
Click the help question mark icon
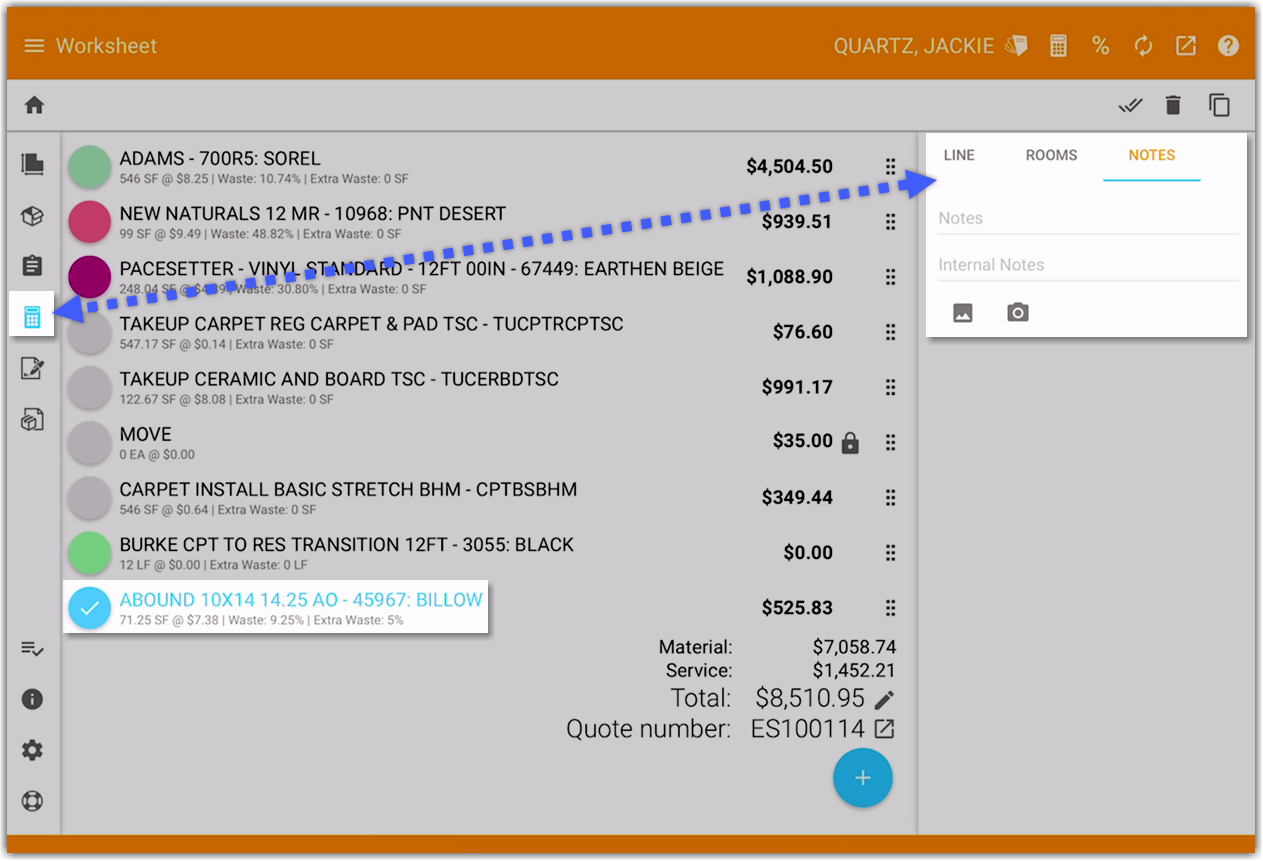click(1228, 46)
